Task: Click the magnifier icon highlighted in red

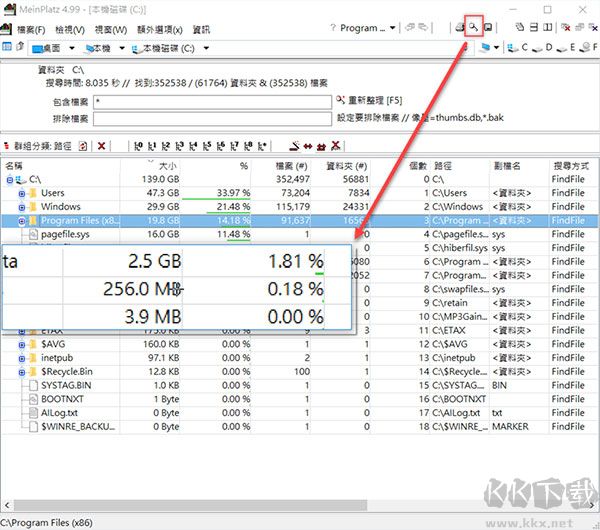Action: (x=474, y=28)
